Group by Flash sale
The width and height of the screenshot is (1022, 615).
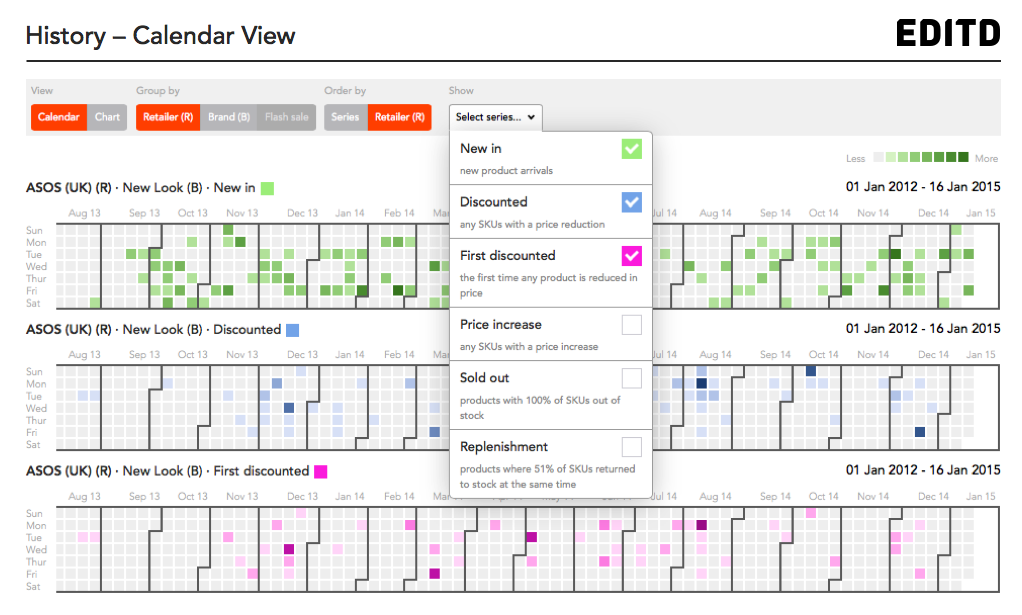point(287,117)
